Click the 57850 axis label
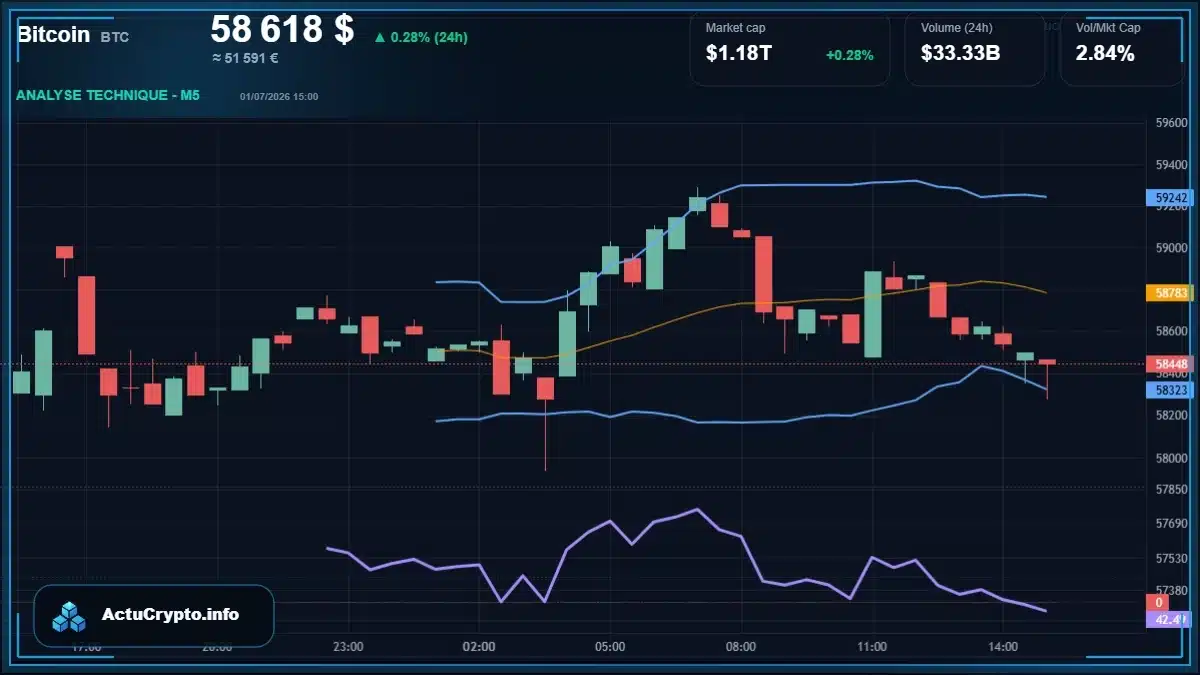Image resolution: width=1200 pixels, height=675 pixels. tap(1170, 490)
